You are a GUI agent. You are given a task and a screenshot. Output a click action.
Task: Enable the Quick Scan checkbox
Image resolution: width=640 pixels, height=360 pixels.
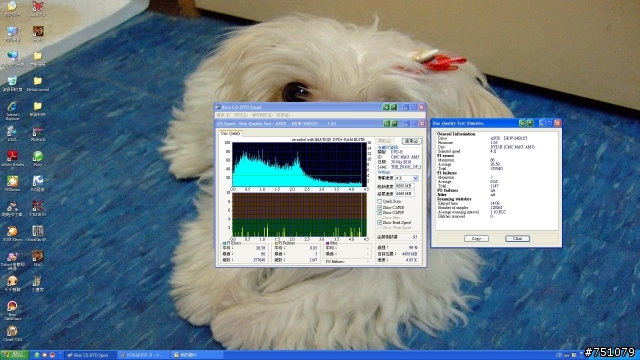[x=380, y=201]
